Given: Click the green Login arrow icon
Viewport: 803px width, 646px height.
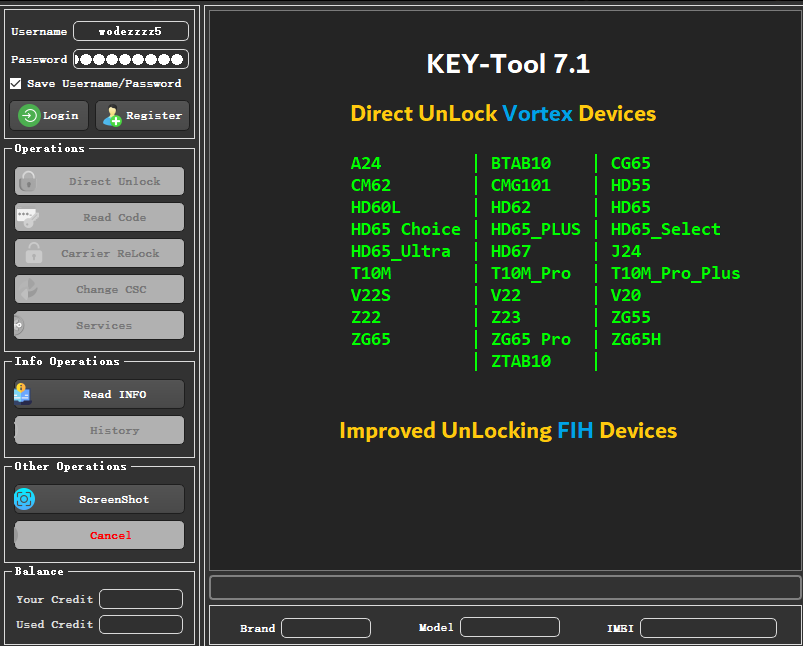Looking at the screenshot, I should 29,115.
